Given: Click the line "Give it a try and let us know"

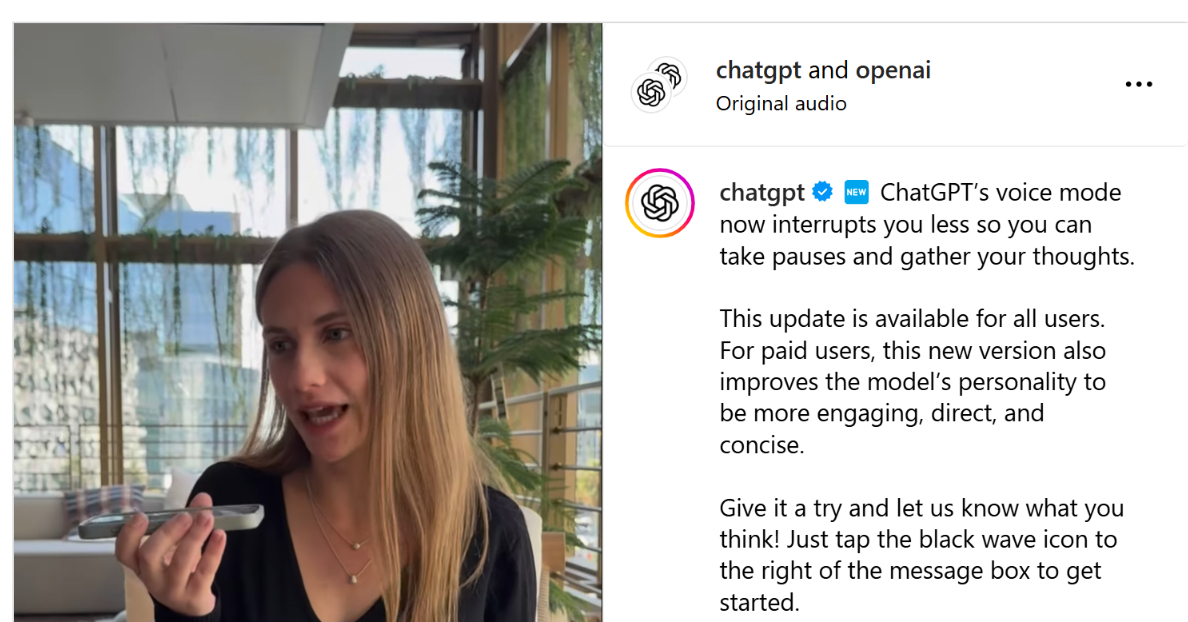Looking at the screenshot, I should click(x=921, y=508).
